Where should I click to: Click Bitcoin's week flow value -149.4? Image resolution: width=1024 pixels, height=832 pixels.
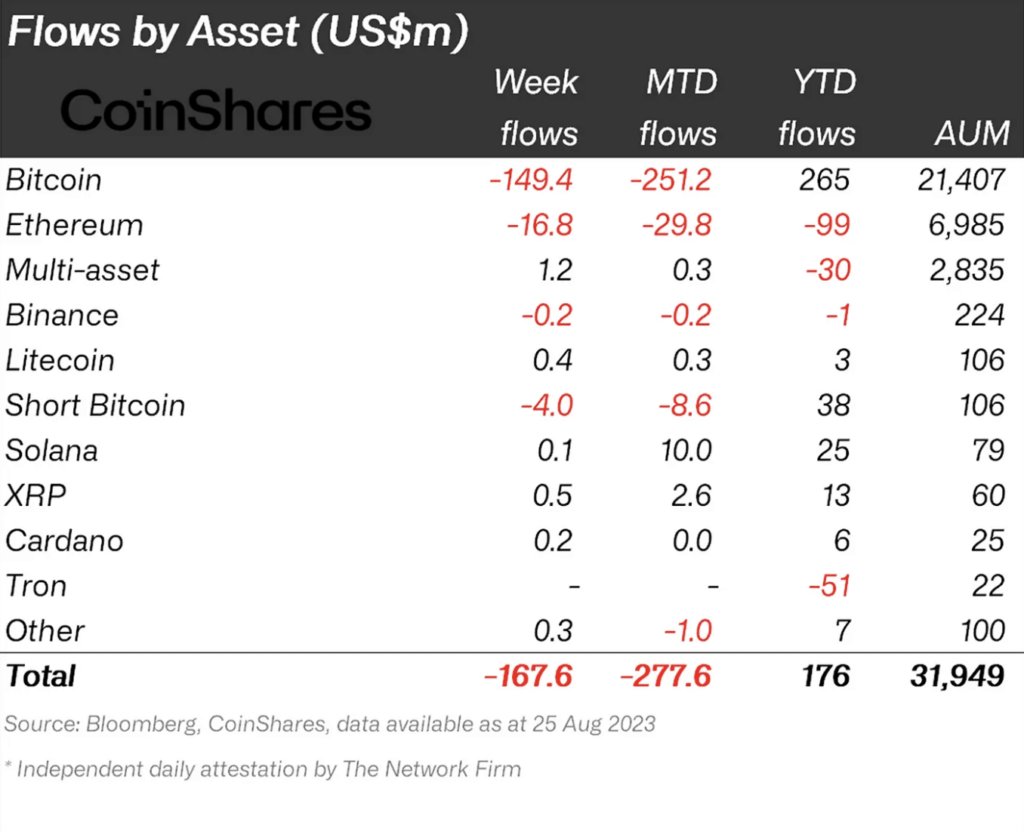531,180
